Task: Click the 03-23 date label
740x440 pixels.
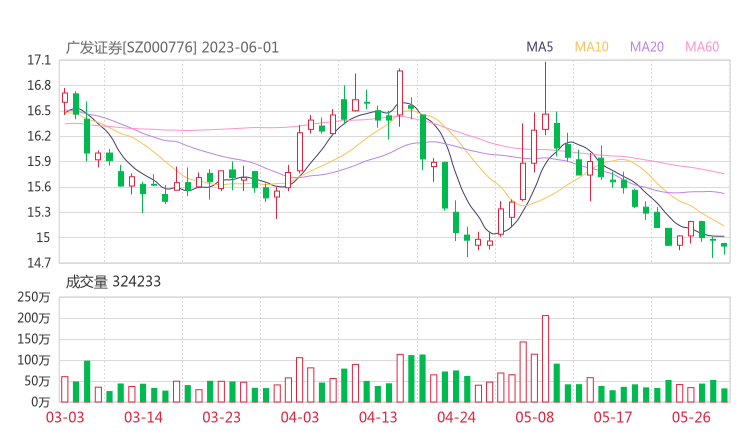Action: (222, 418)
